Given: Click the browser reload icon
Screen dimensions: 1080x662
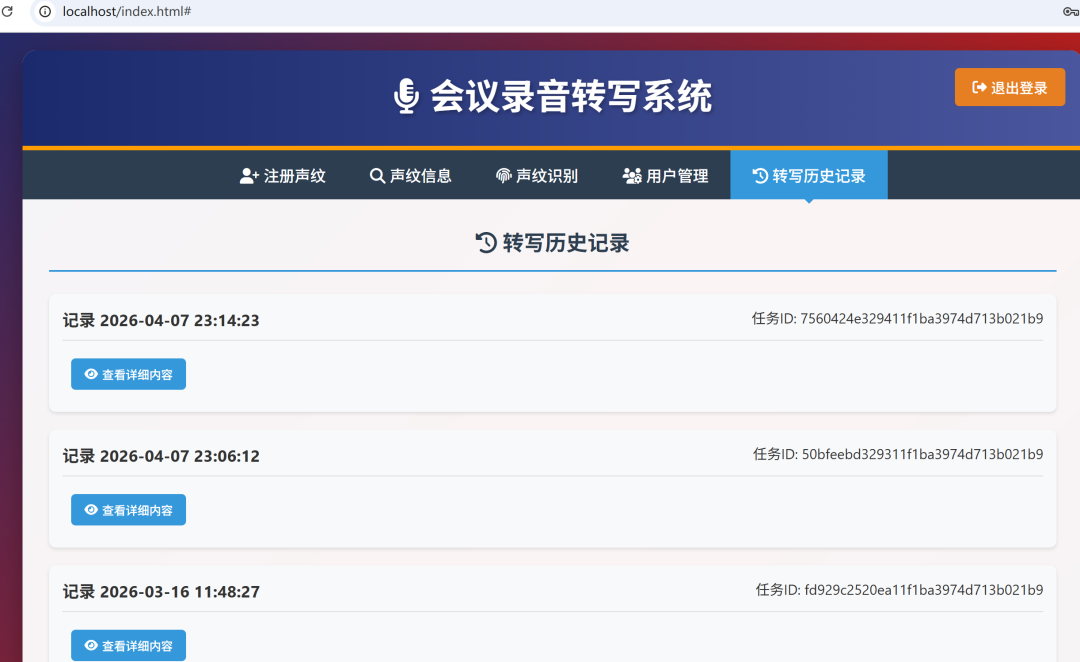Looking at the screenshot, I should point(8,12).
